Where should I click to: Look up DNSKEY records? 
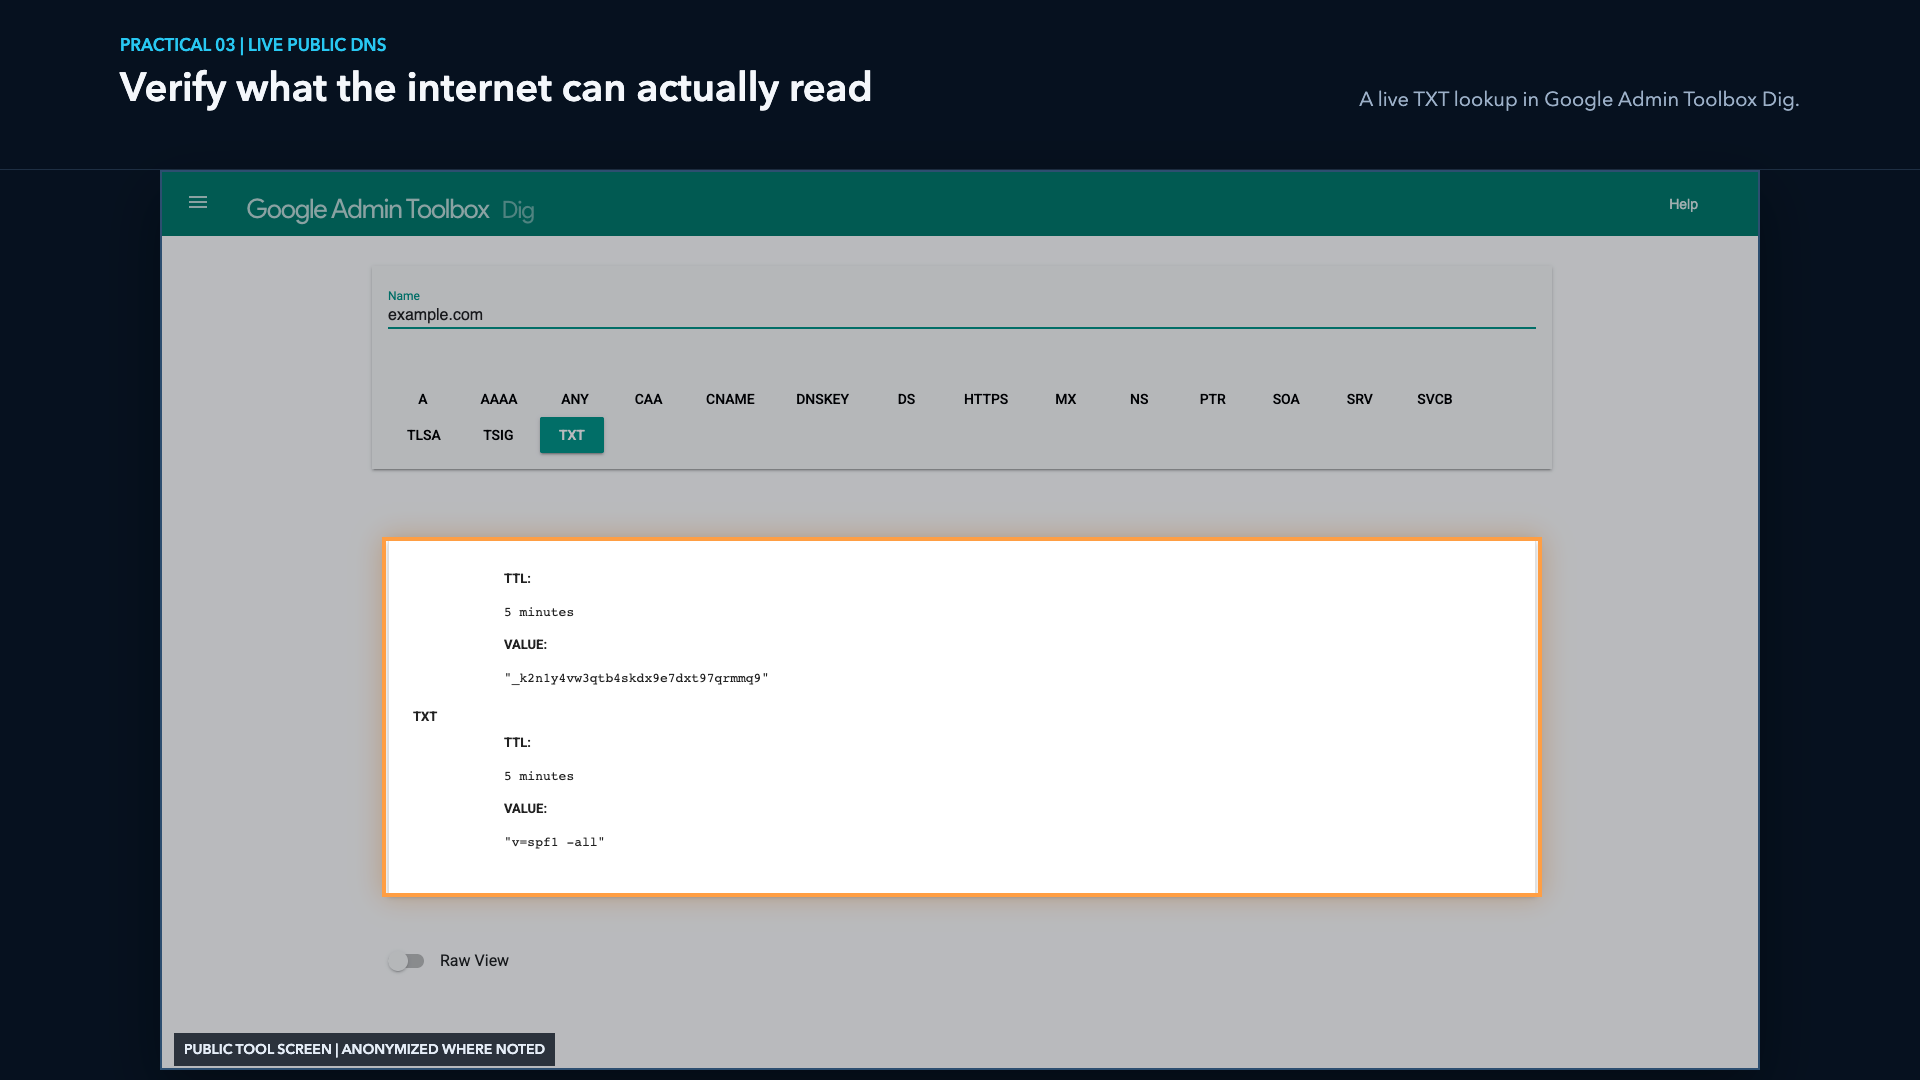point(822,399)
